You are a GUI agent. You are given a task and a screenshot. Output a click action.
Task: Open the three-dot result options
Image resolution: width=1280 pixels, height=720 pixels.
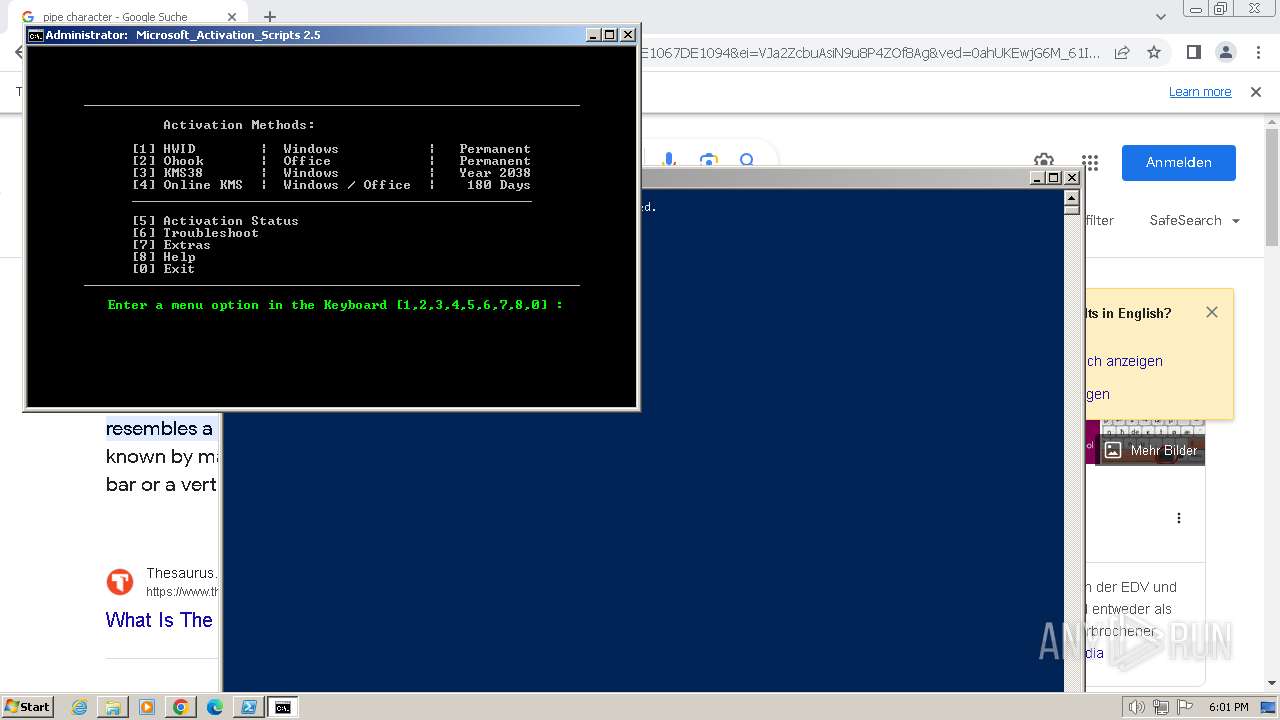coord(1179,518)
